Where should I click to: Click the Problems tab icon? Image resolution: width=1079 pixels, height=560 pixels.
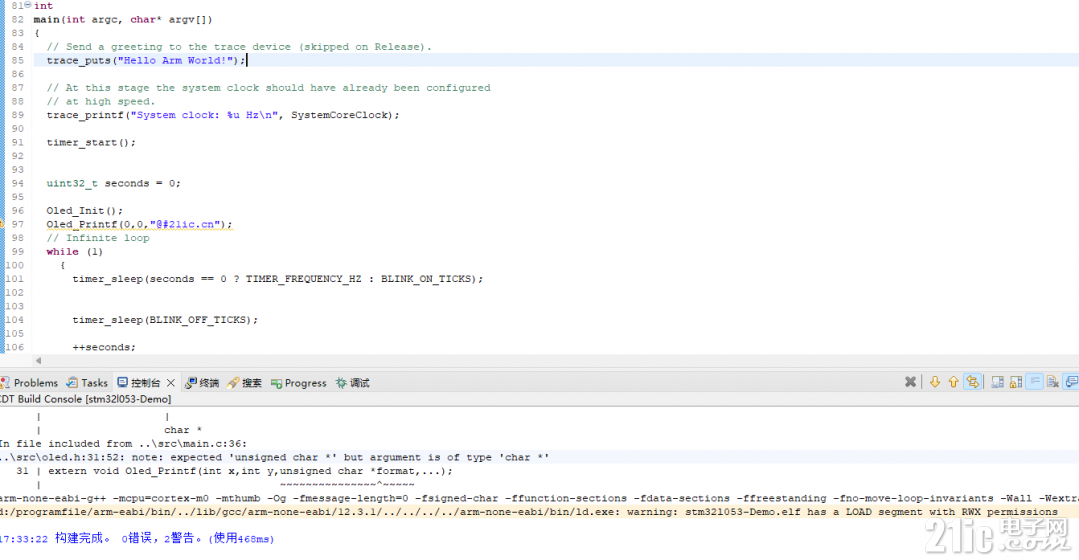[5, 383]
